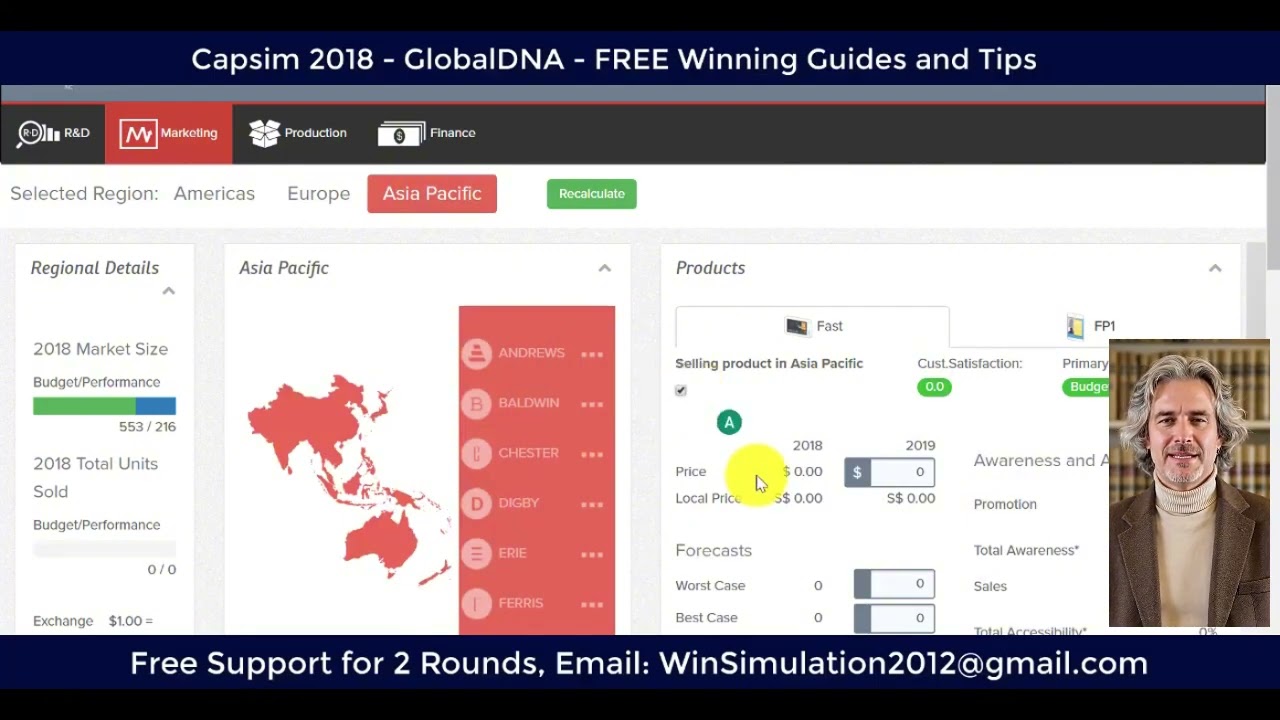Go to the Finance tab

click(427, 133)
